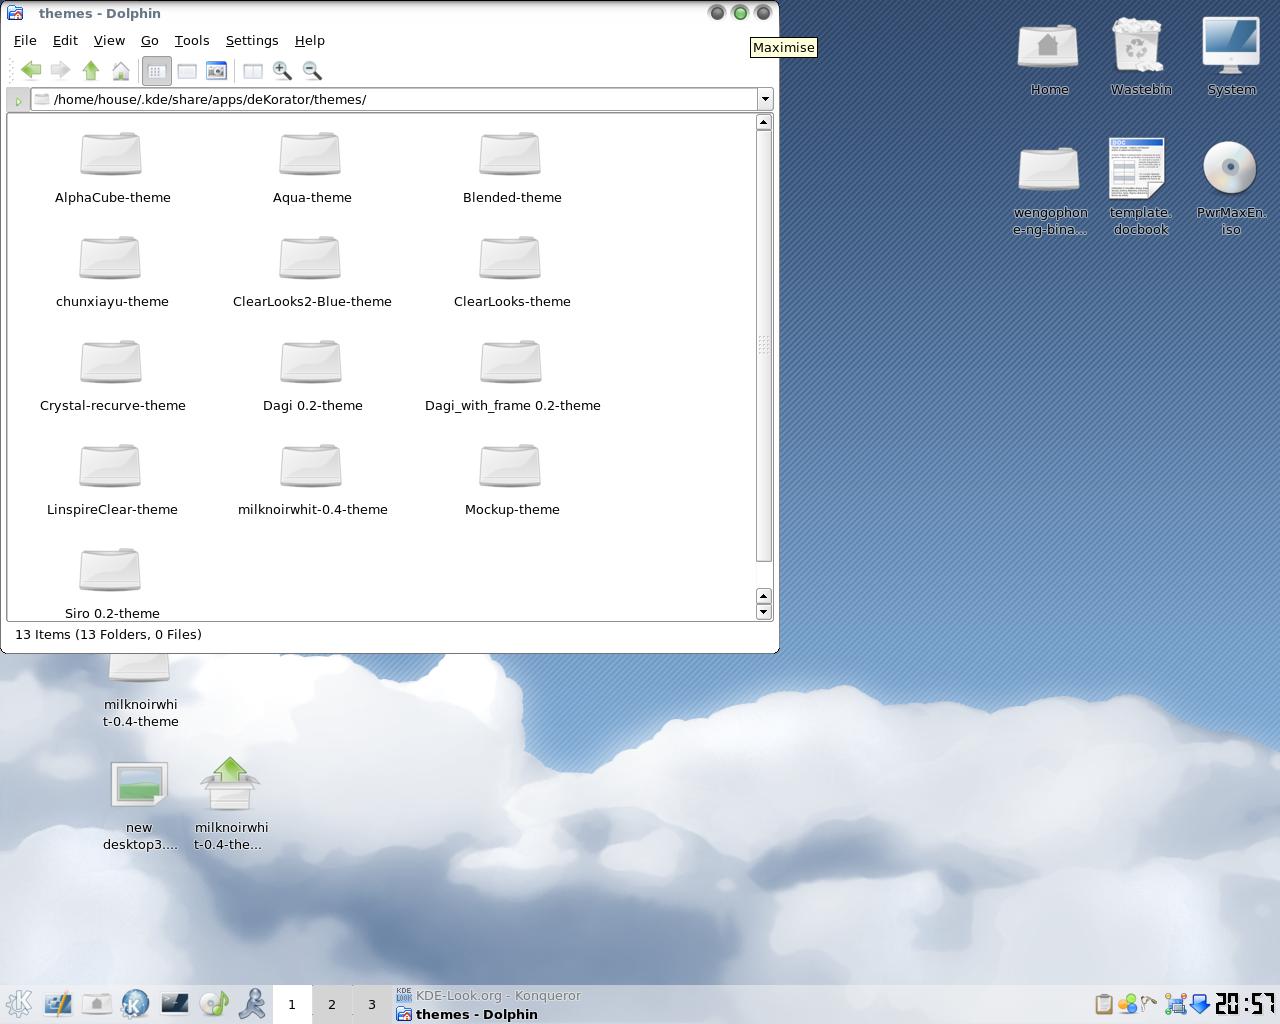Switch to virtual desktop 3
Screen dimensions: 1280x1024
[x=372, y=1004]
